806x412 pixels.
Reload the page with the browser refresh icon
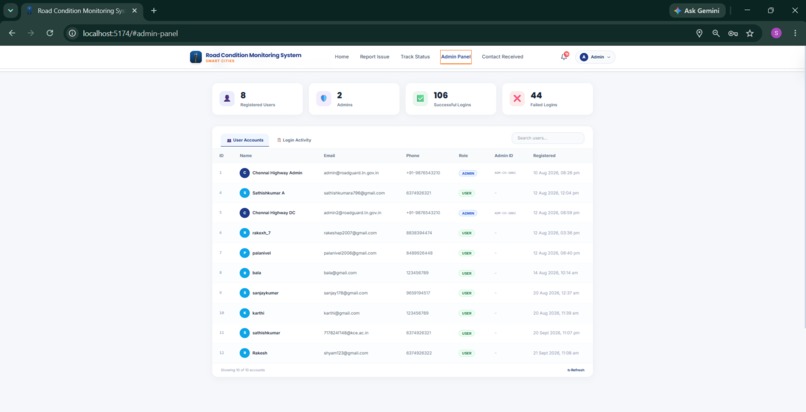pyautogui.click(x=49, y=33)
